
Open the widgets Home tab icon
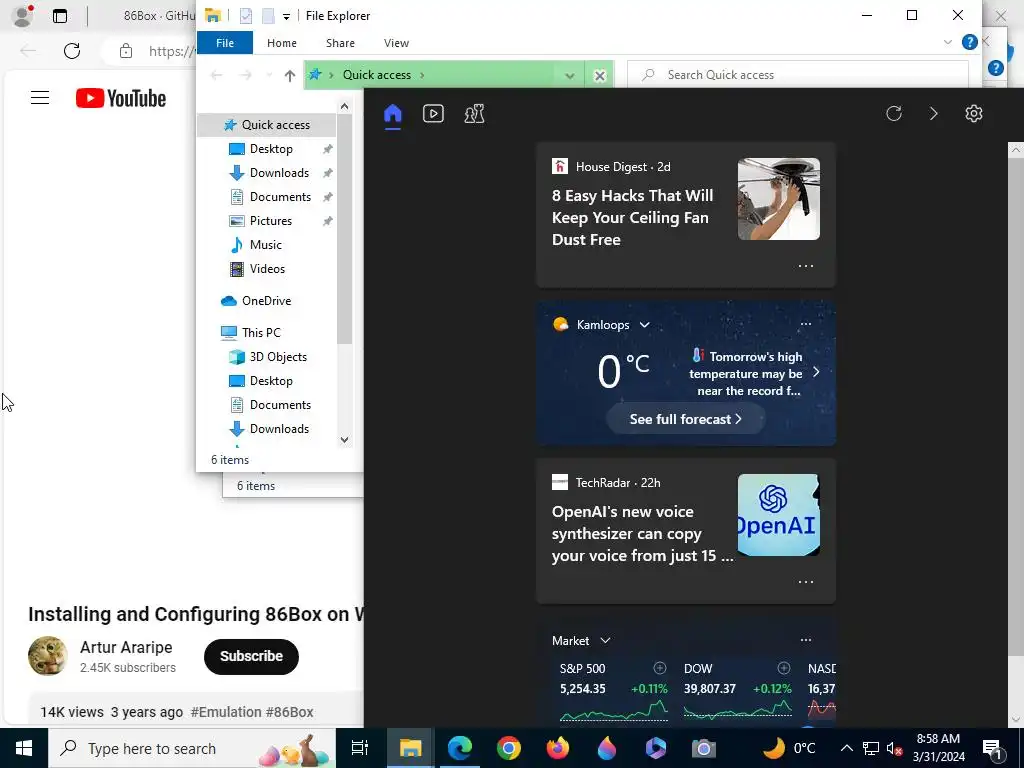pyautogui.click(x=392, y=114)
